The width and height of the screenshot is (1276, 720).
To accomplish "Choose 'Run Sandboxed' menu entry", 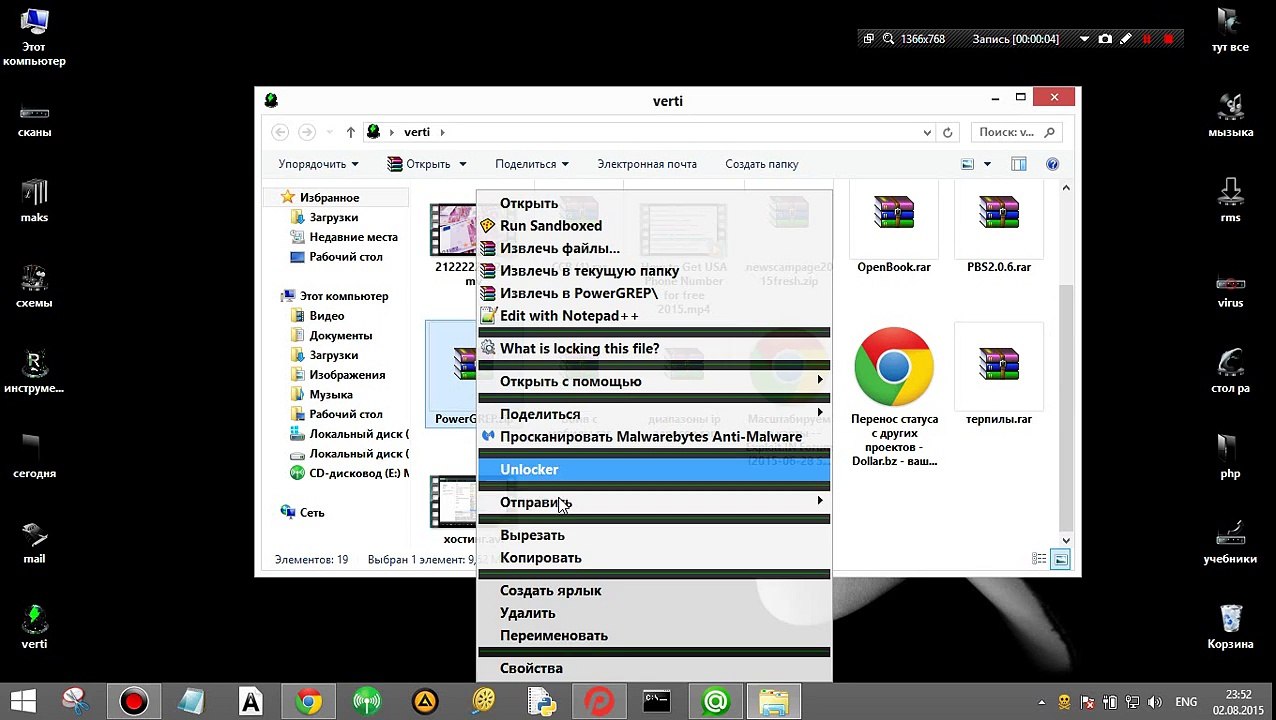I will [x=654, y=226].
